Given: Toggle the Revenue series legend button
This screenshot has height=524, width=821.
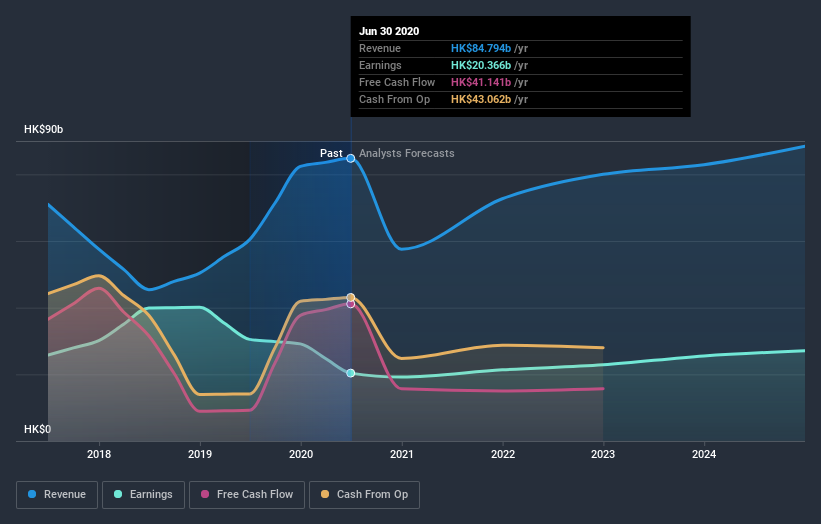Looking at the screenshot, I should pyautogui.click(x=57, y=495).
